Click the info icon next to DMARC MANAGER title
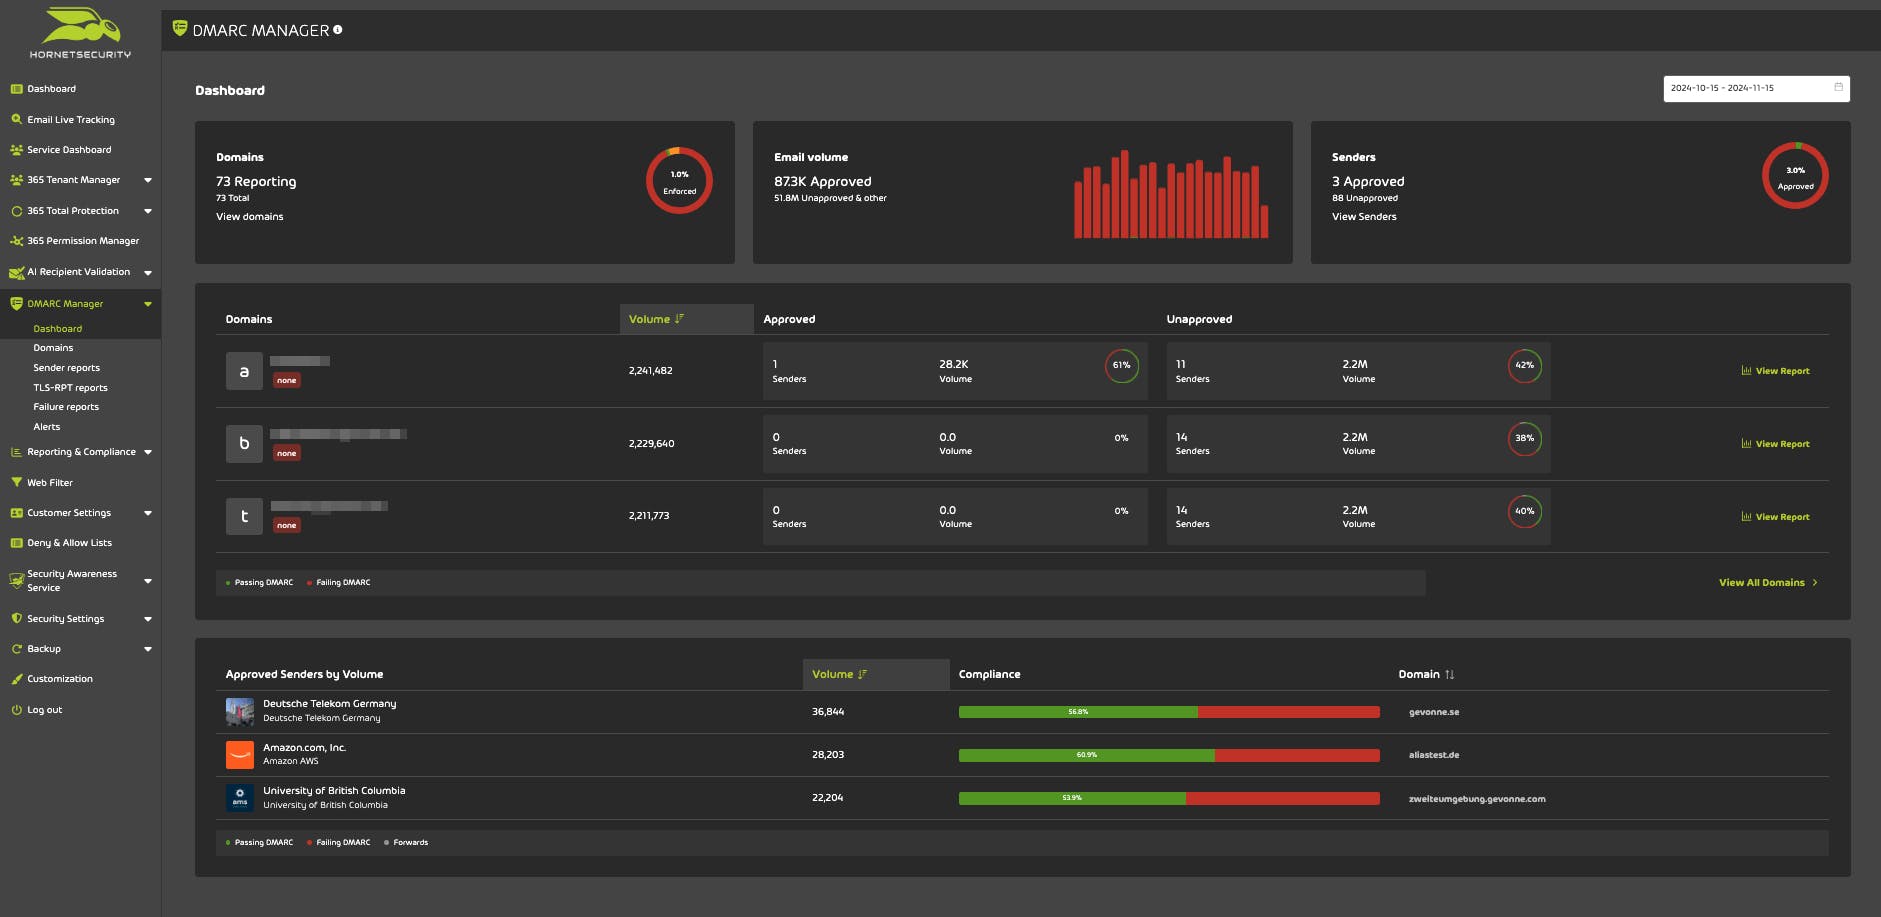This screenshot has width=1881, height=917. 338,29
